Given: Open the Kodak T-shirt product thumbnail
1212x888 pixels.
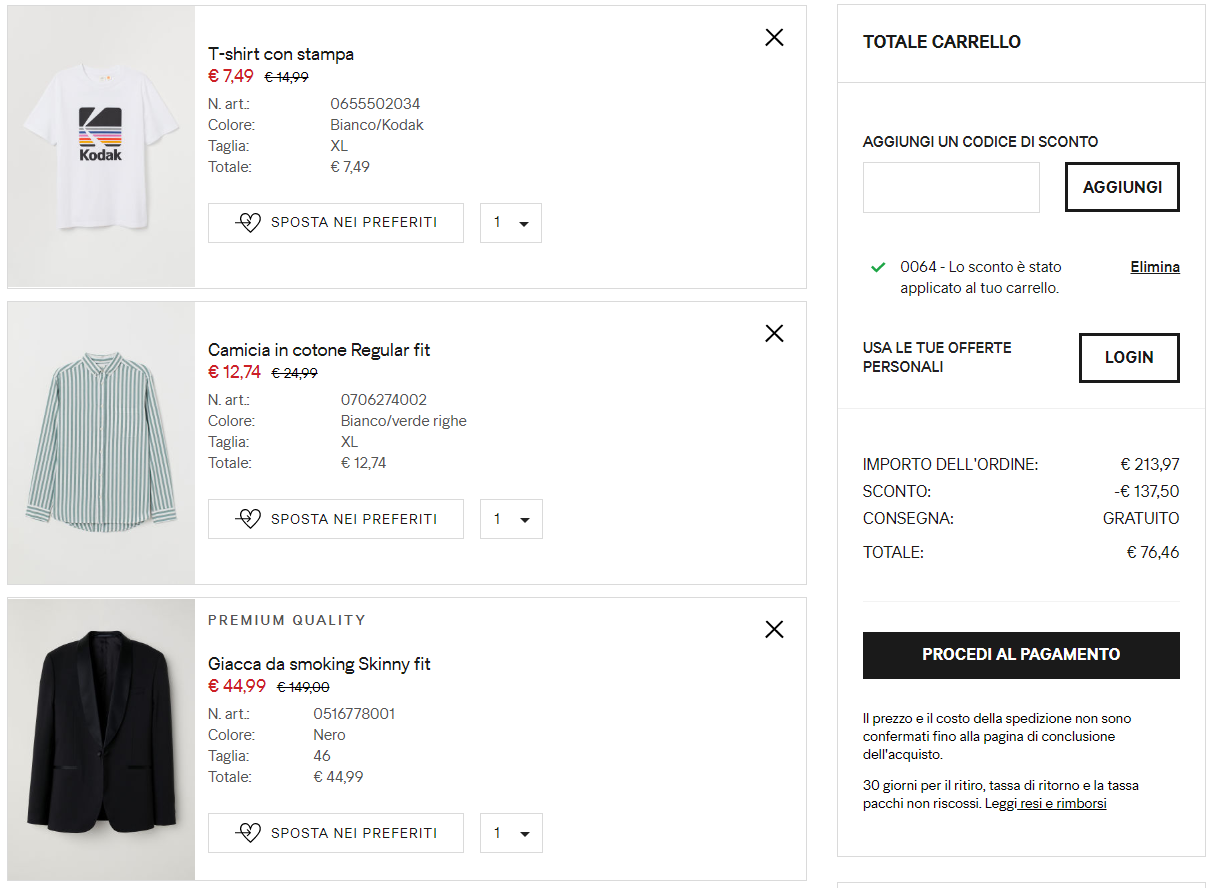Looking at the screenshot, I should (x=101, y=146).
